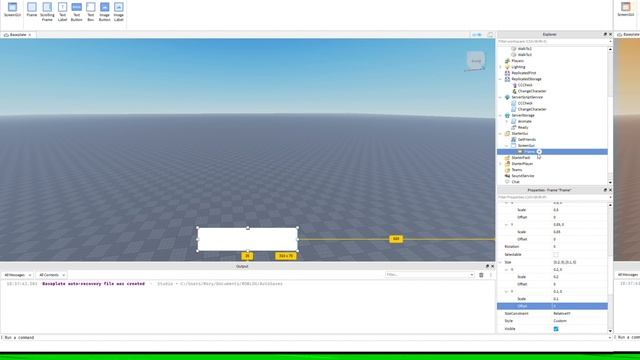
Task: Expand Lighting in Explorer
Action: coord(500,67)
